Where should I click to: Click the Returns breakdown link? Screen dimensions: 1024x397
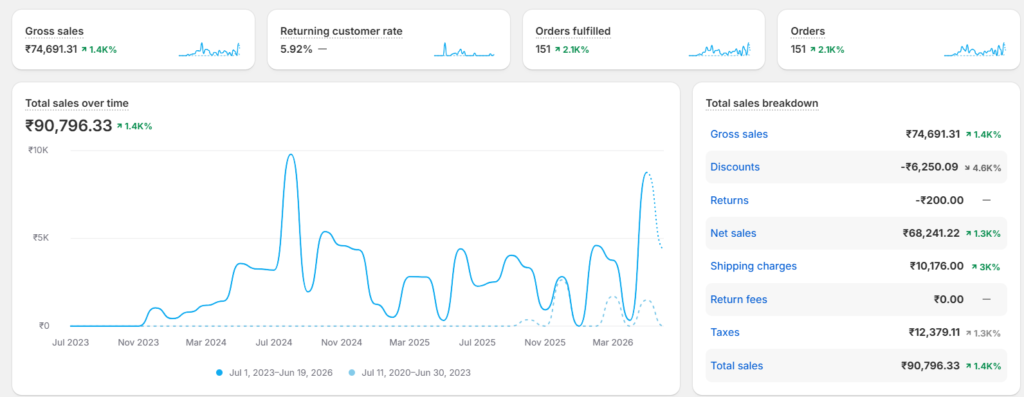729,200
